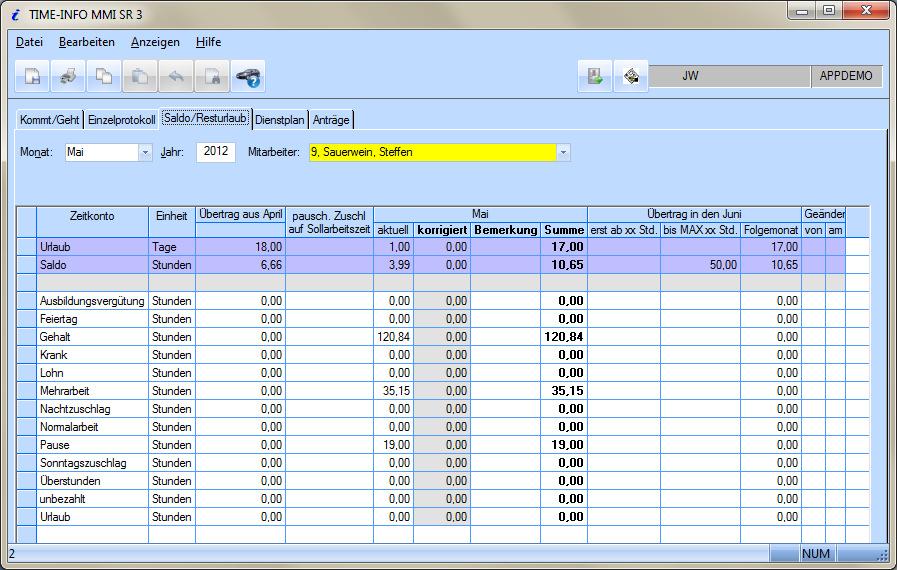Click the APPDEMO field
Image resolution: width=897 pixels, height=570 pixels.
point(846,76)
